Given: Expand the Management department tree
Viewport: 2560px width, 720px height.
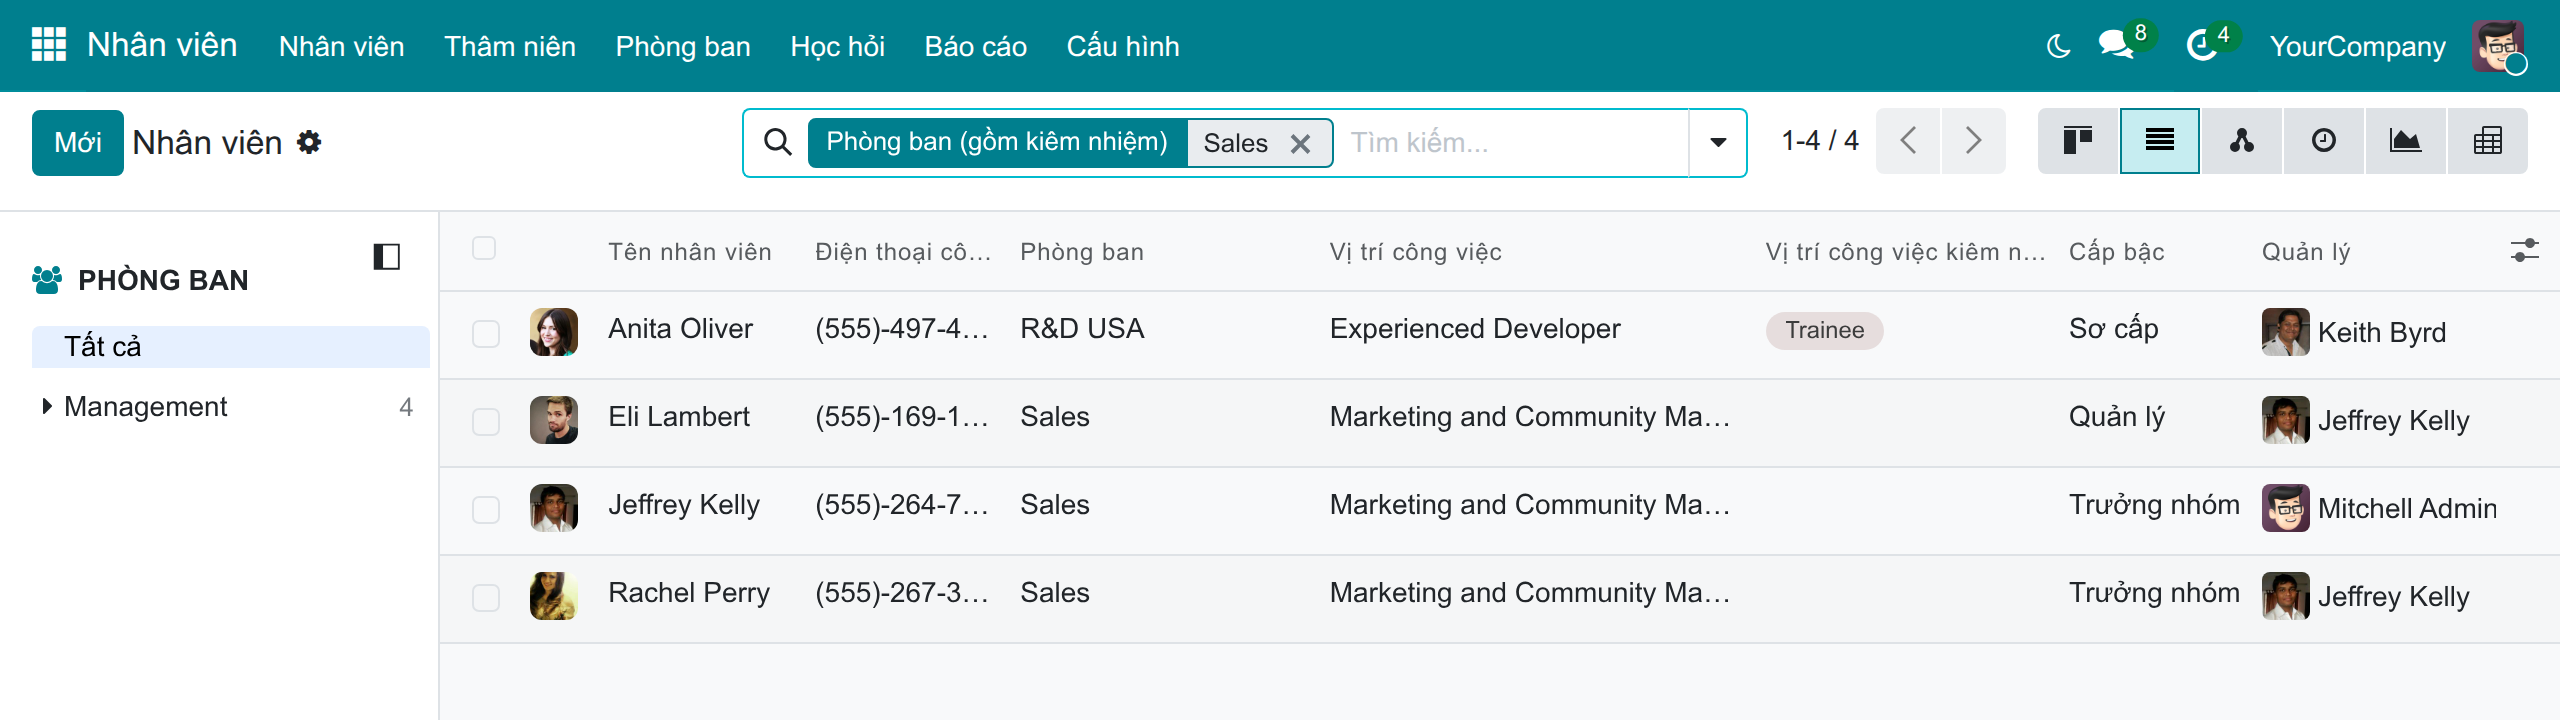Looking at the screenshot, I should tap(46, 406).
